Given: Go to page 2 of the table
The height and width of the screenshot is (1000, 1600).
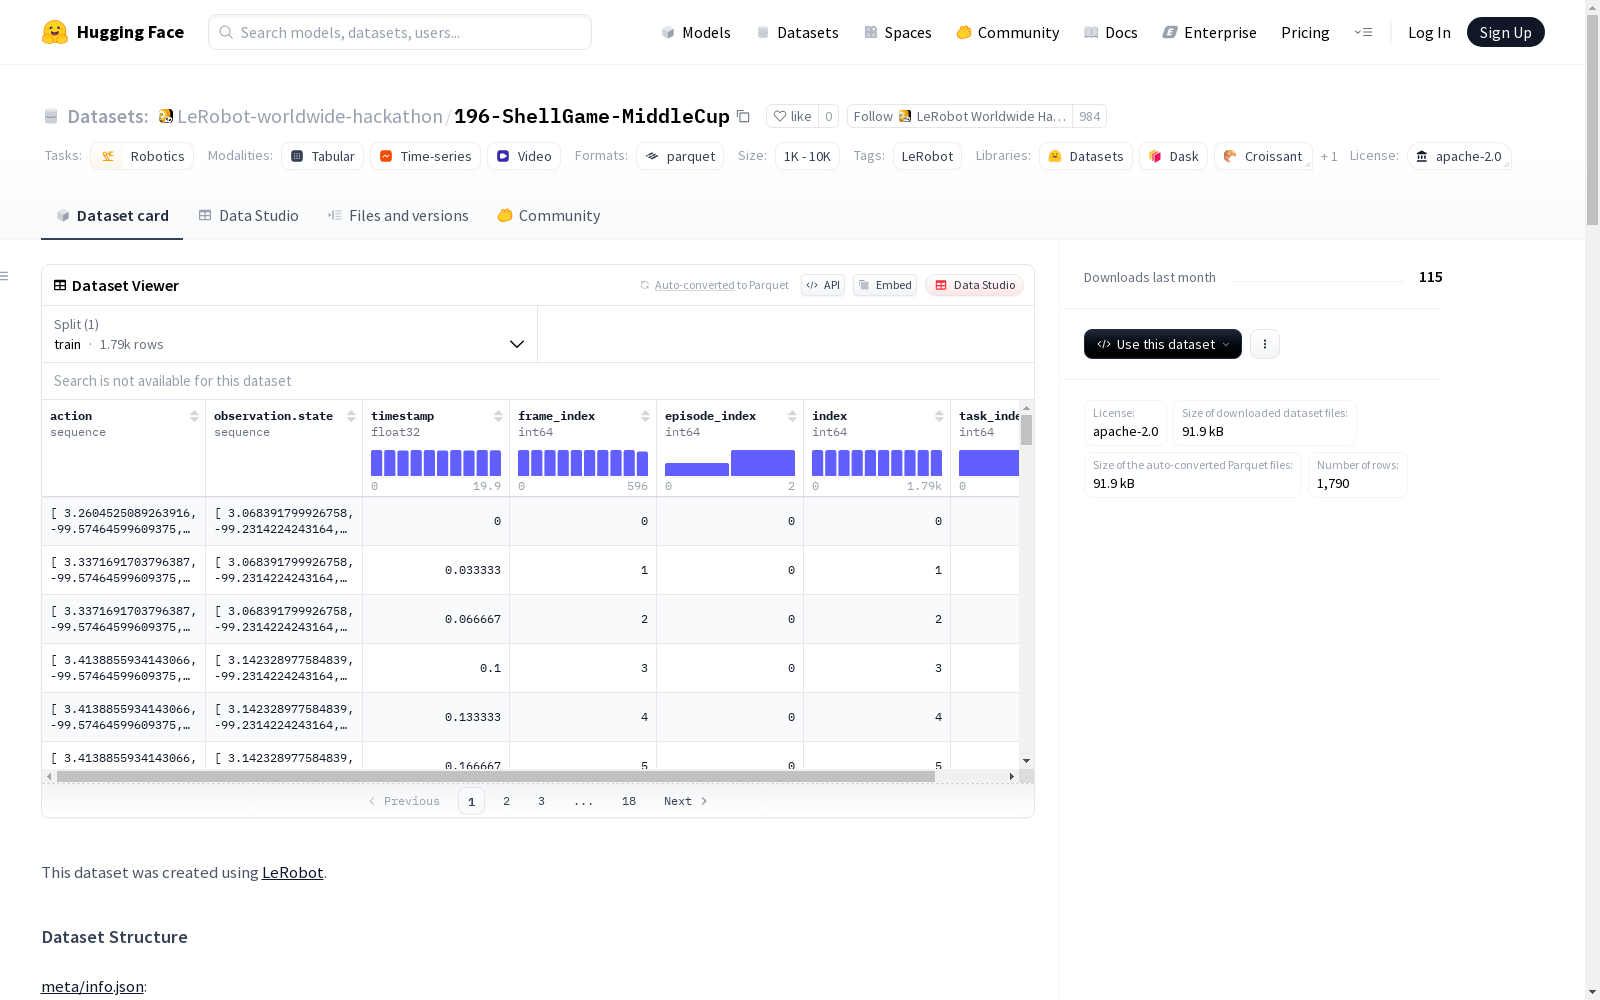Looking at the screenshot, I should point(507,801).
